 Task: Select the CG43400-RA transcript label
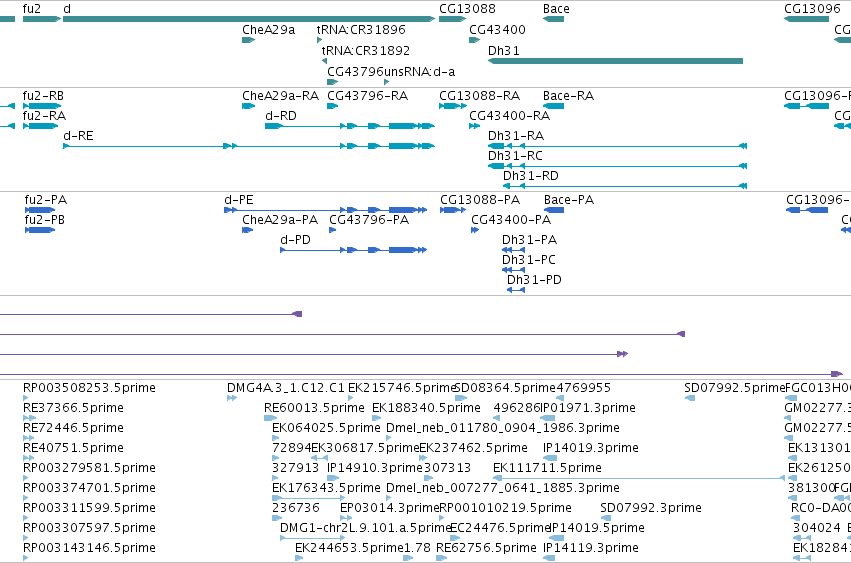510,116
